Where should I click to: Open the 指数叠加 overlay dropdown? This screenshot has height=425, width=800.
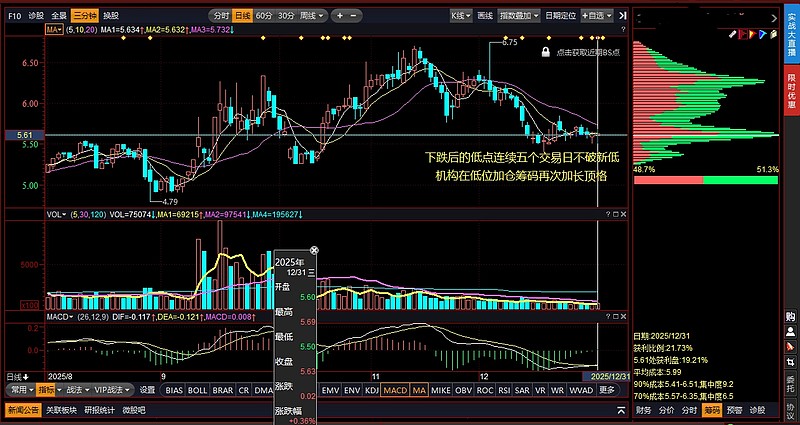click(x=518, y=16)
